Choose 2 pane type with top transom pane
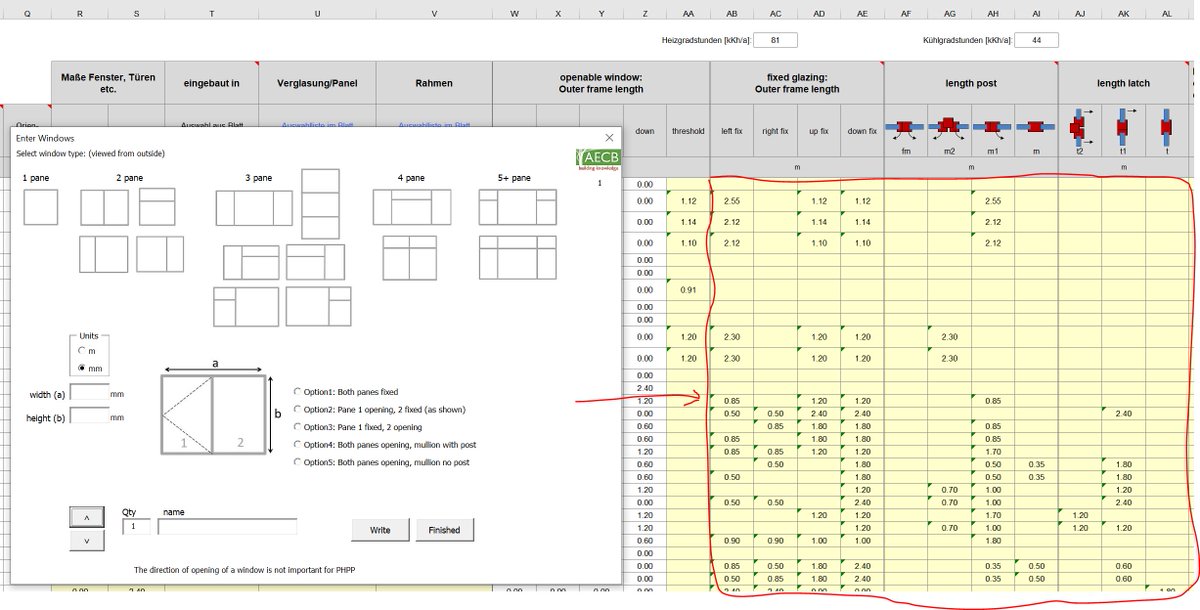This screenshot has width=1200, height=610. pyautogui.click(x=158, y=207)
